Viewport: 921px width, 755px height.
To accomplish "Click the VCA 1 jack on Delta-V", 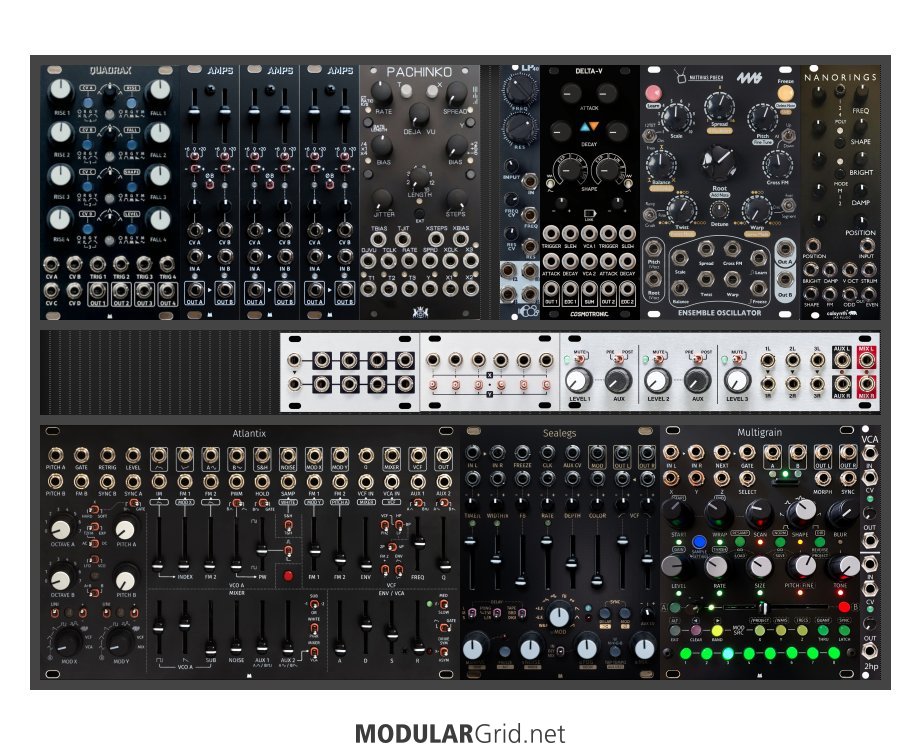I will (589, 234).
